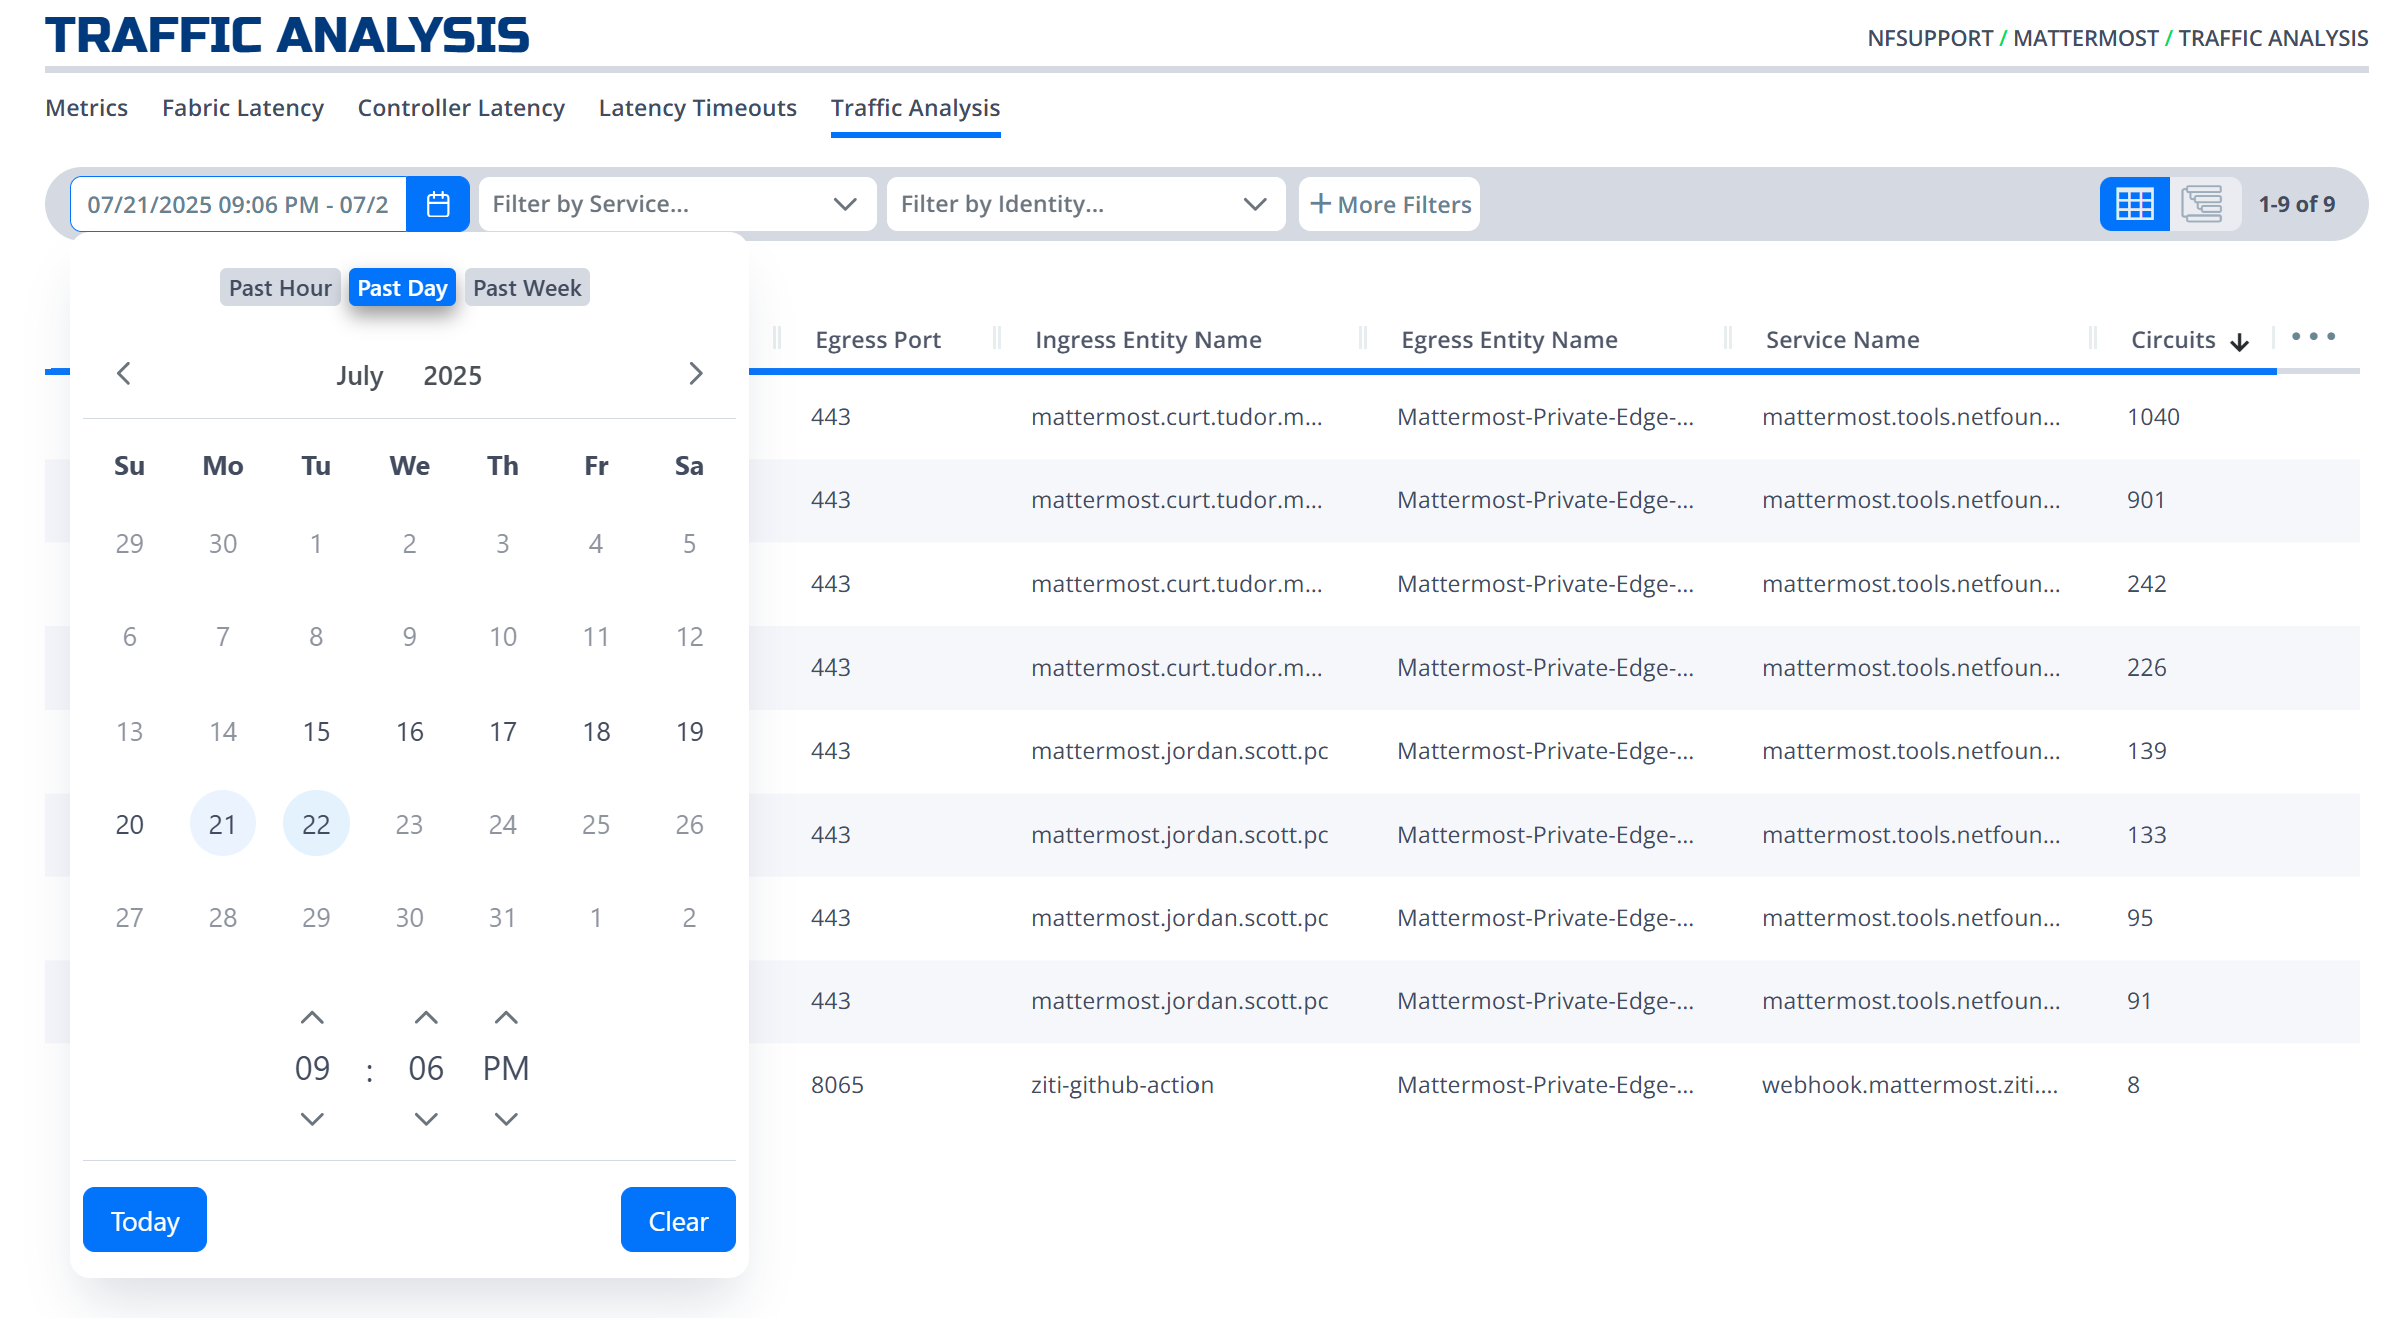Click the 8065 egress port cell
The width and height of the screenshot is (2386, 1318).
[x=837, y=1085]
